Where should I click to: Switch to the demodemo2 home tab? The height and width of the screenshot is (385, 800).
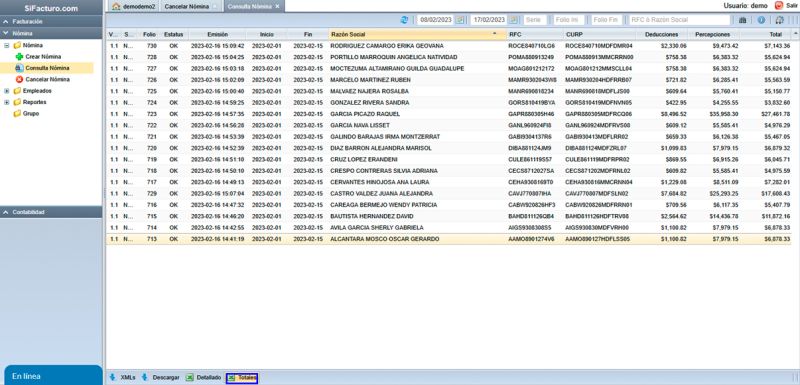133,6
